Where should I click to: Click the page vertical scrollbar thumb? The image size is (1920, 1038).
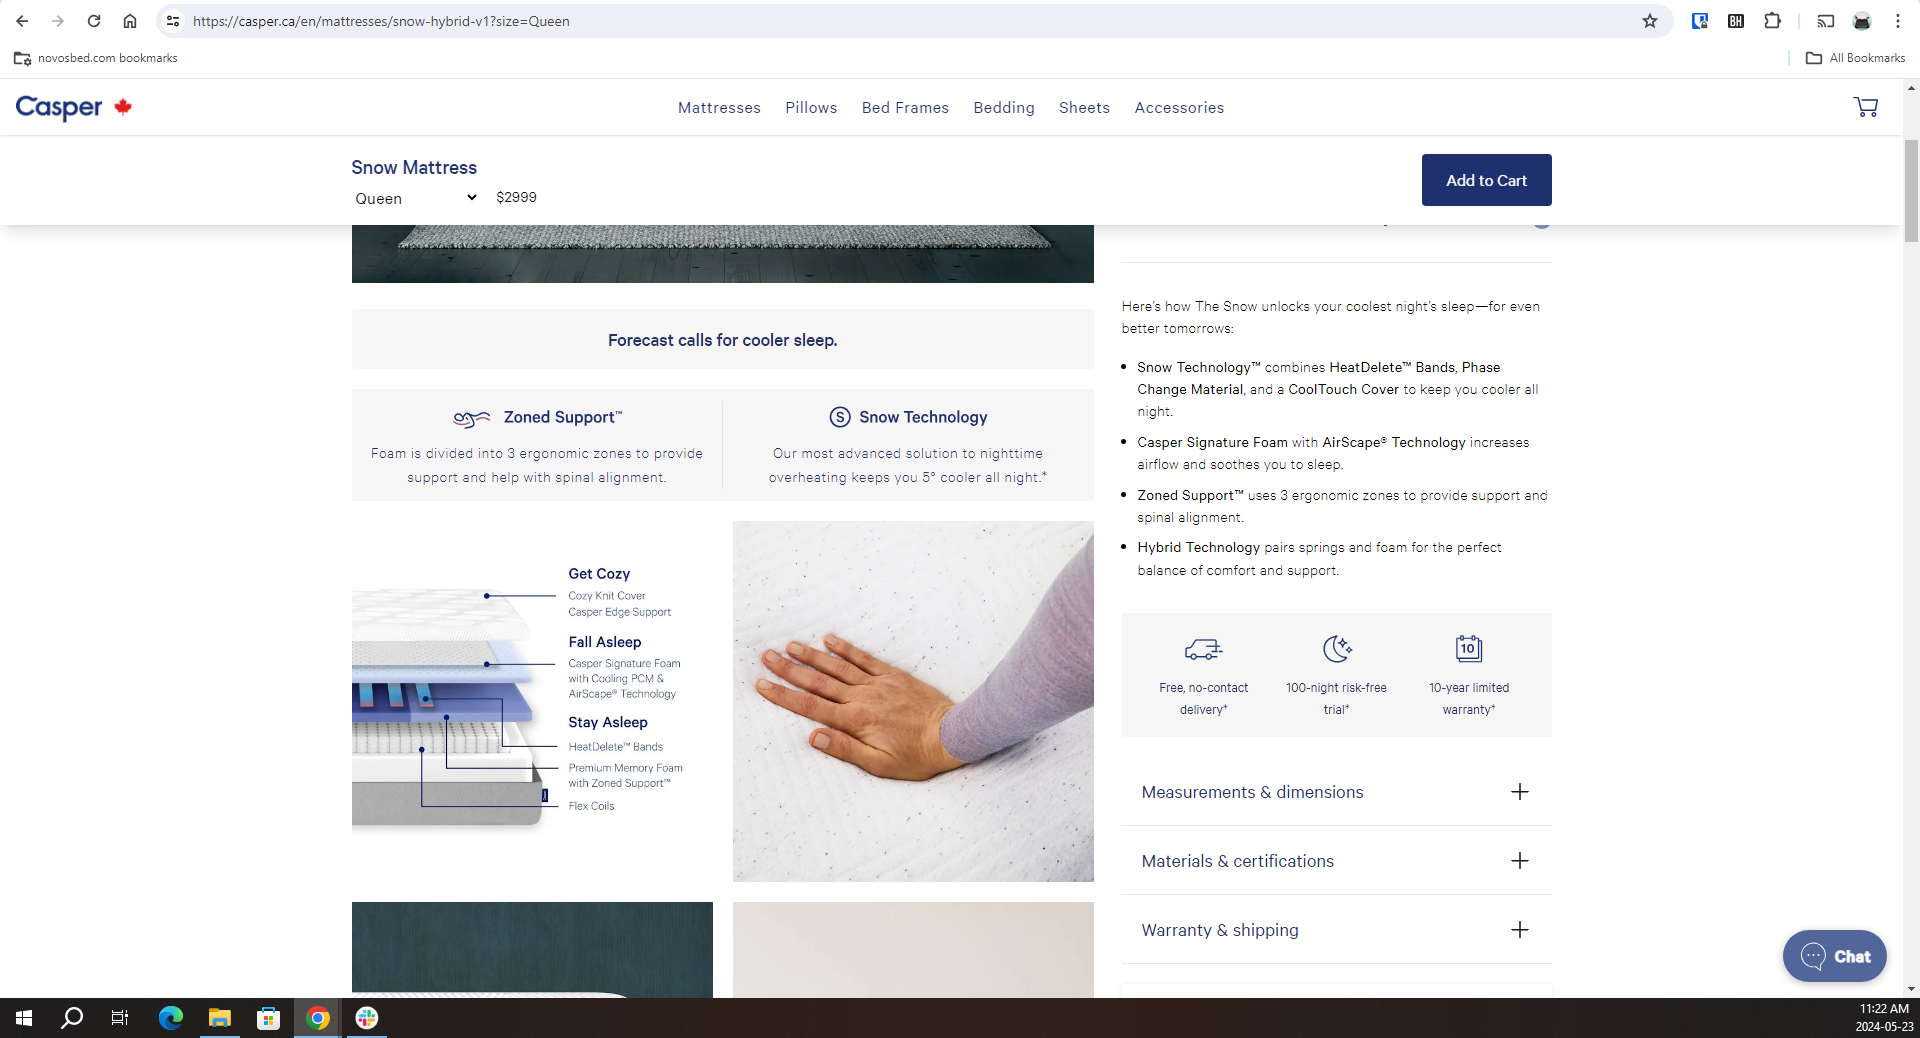(x=1911, y=190)
